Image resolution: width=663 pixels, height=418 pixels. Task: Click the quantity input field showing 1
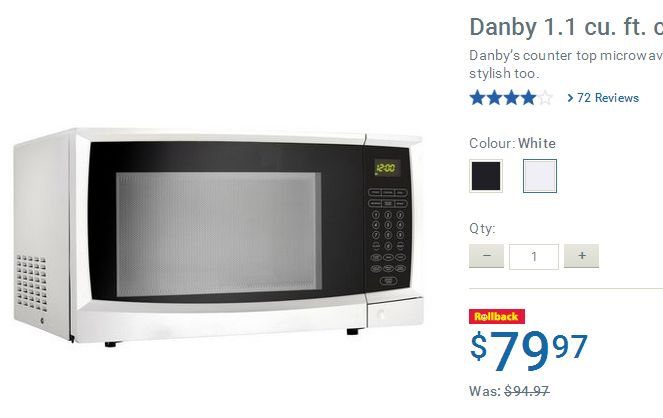coord(534,257)
